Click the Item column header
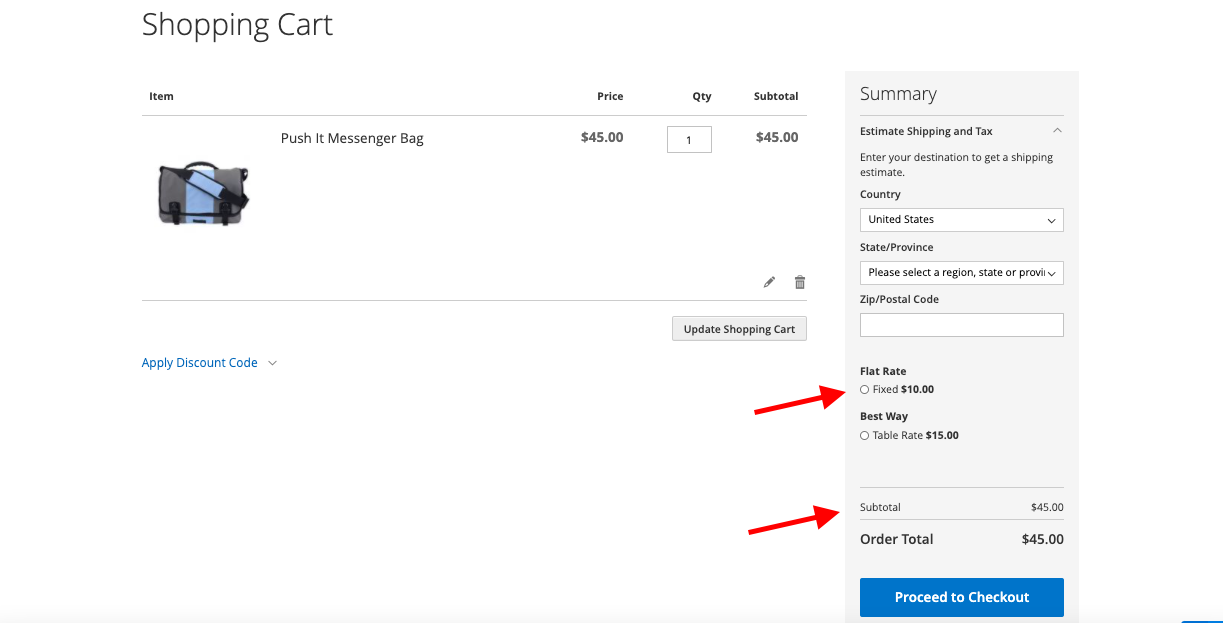This screenshot has width=1223, height=623. click(x=161, y=96)
